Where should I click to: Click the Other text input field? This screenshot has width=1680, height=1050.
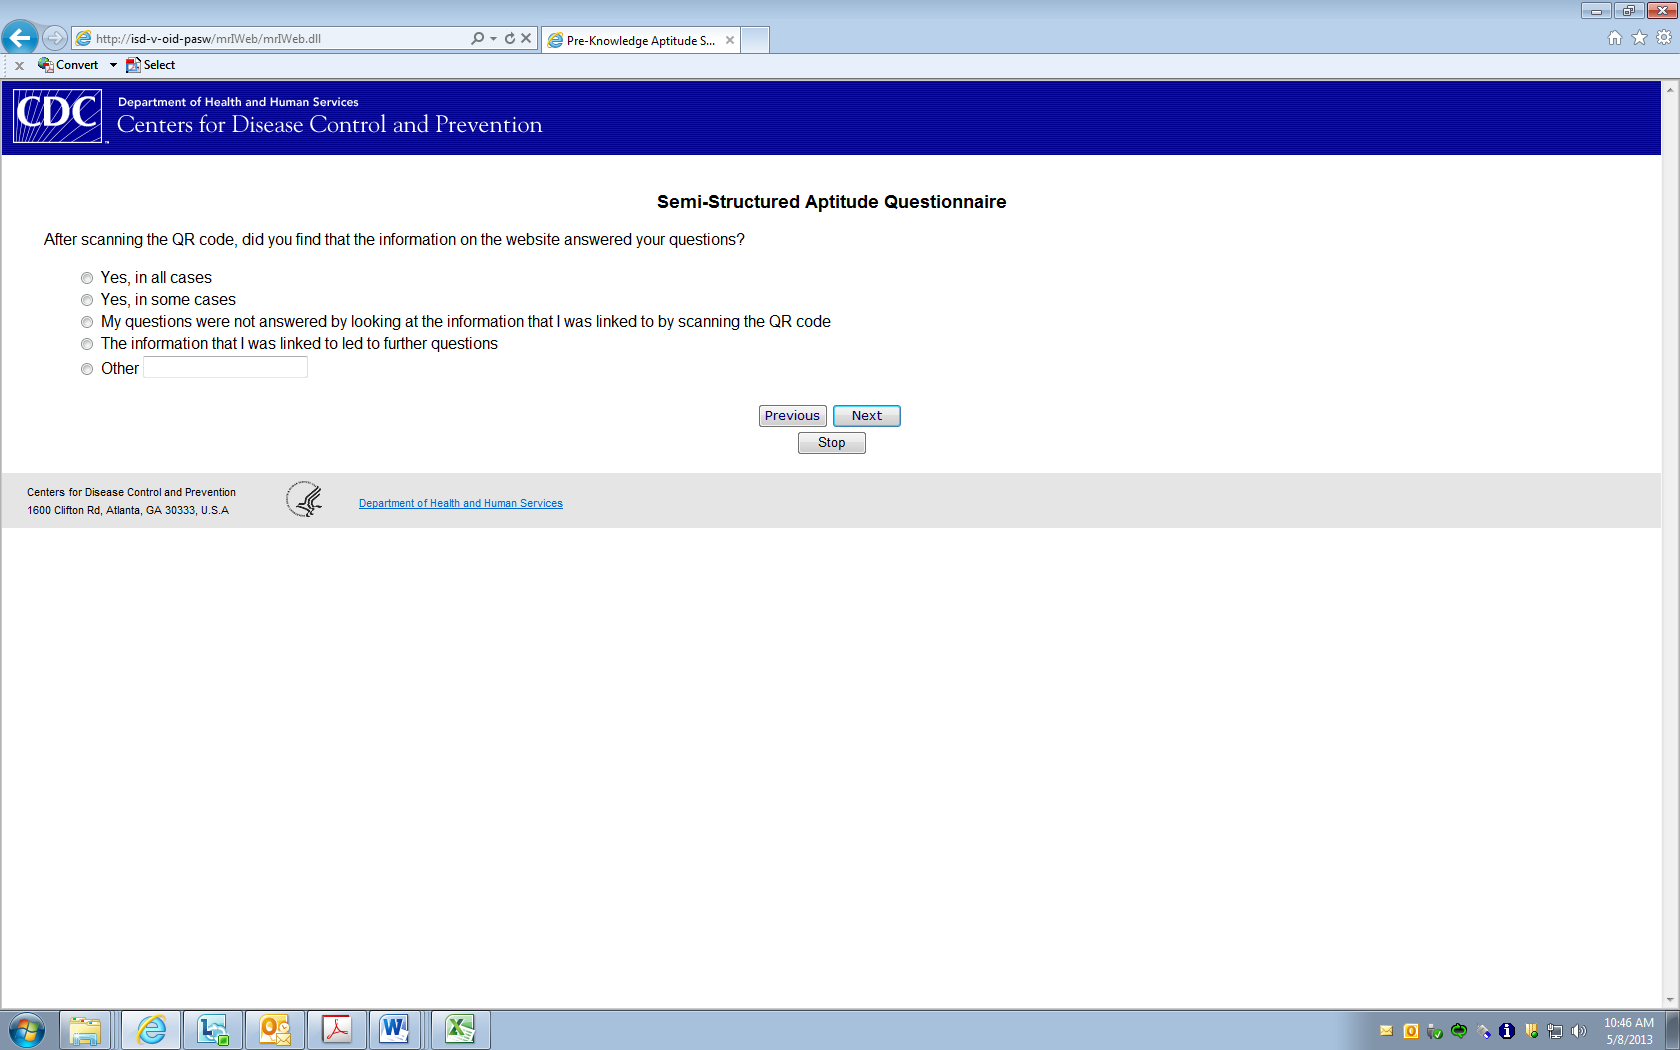(x=226, y=368)
